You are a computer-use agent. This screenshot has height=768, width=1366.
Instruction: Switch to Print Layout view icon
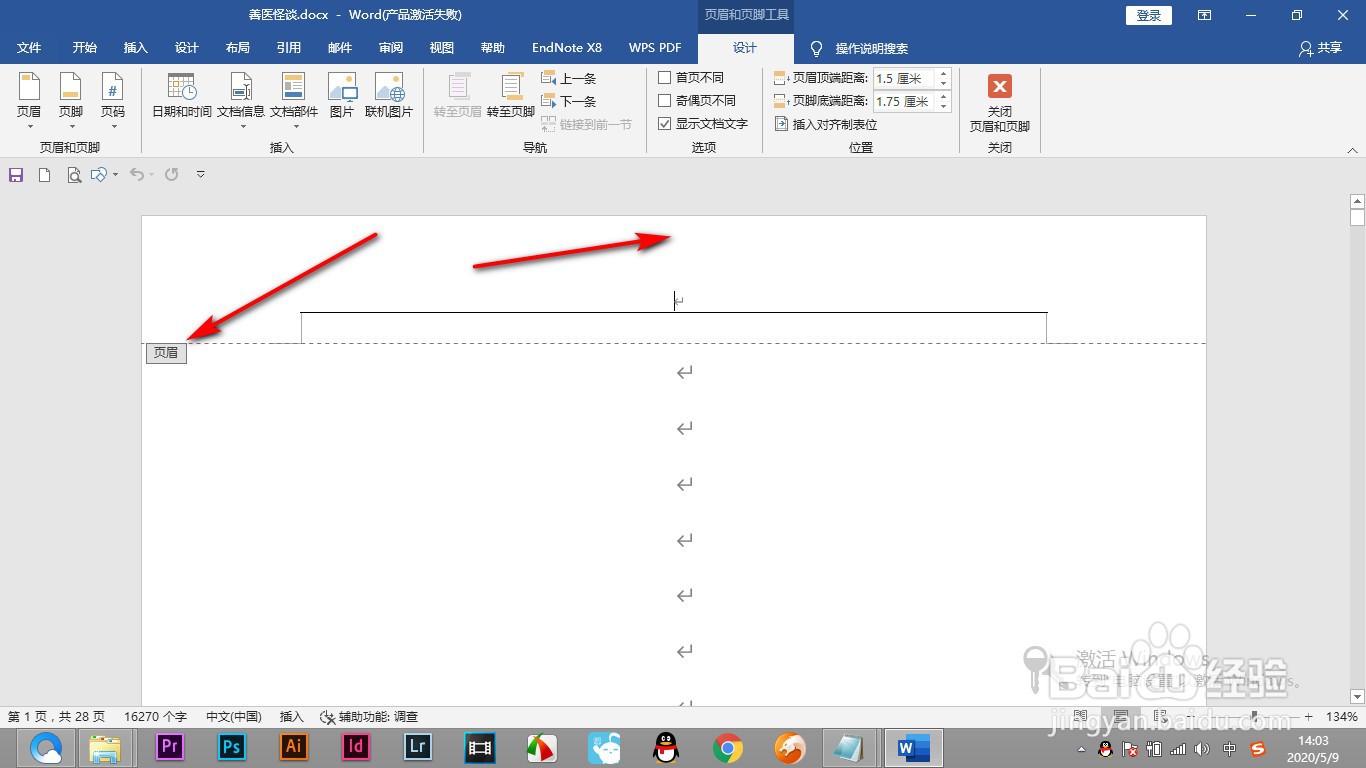[1121, 717]
